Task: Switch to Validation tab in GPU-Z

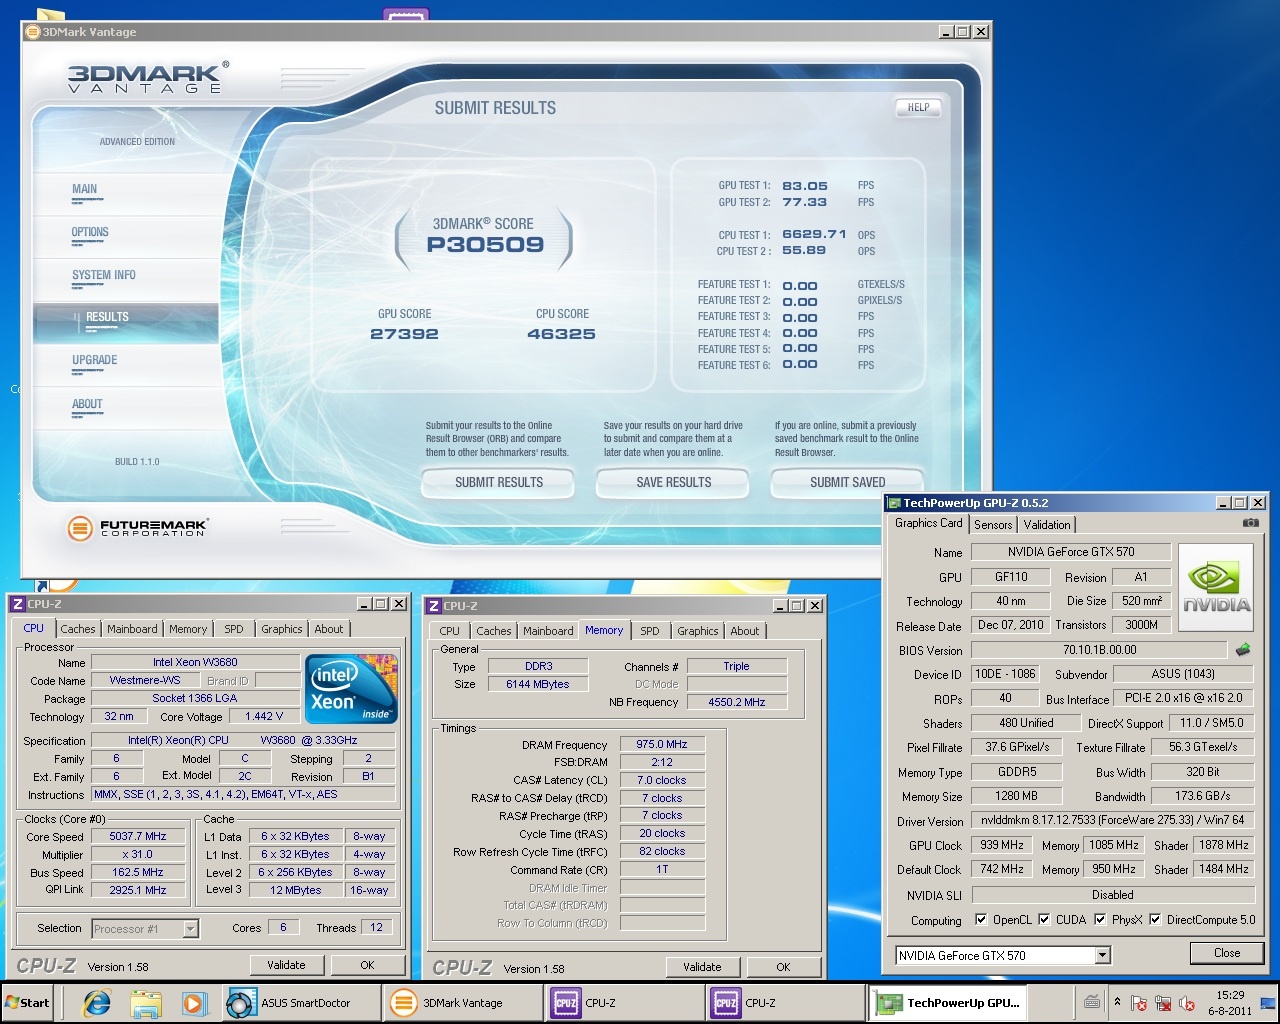Action: 1047,524
